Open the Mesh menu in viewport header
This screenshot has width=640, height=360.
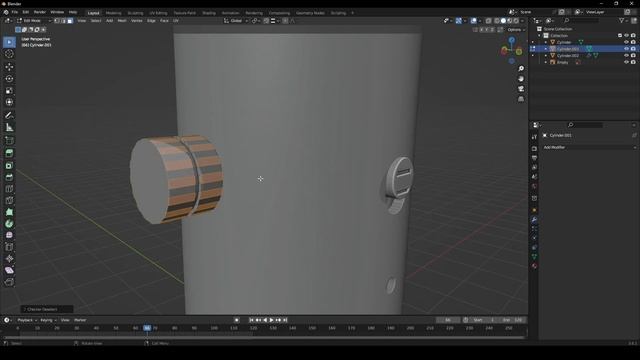click(122, 20)
